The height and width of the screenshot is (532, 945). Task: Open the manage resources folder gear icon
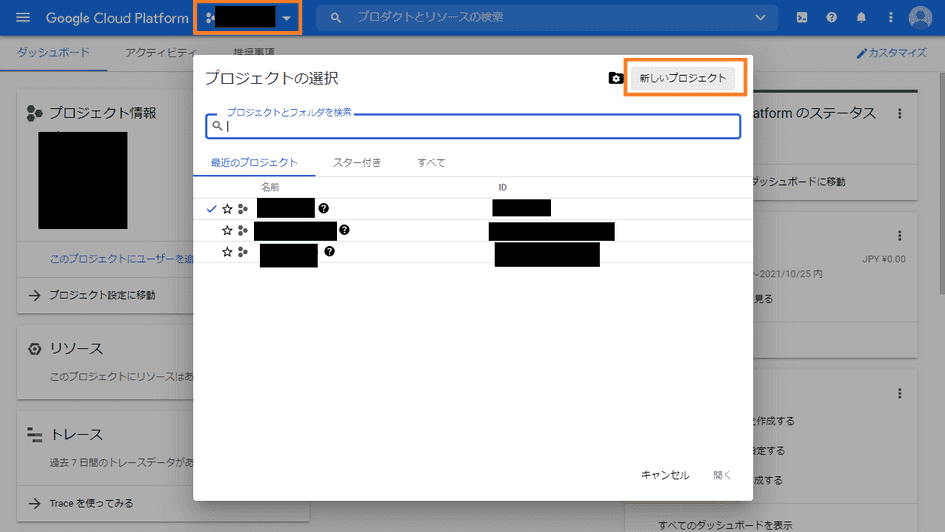click(615, 78)
